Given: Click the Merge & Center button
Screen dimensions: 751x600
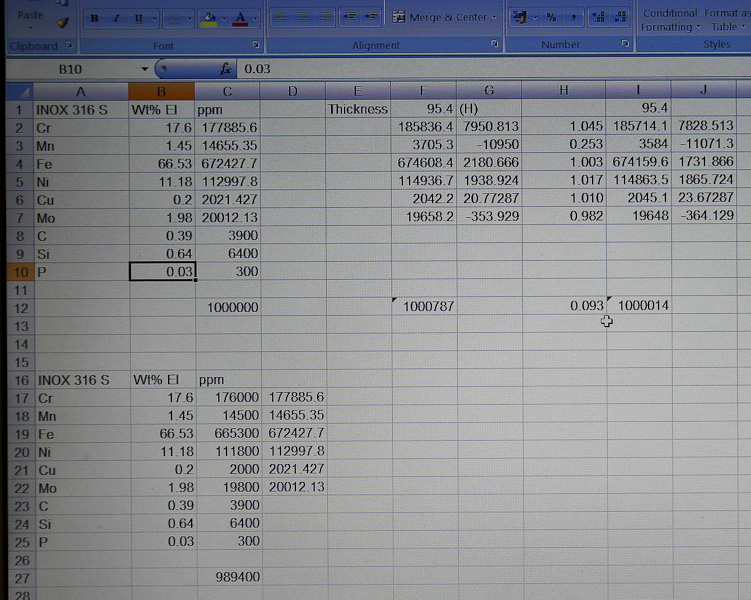Looking at the screenshot, I should coord(440,18).
